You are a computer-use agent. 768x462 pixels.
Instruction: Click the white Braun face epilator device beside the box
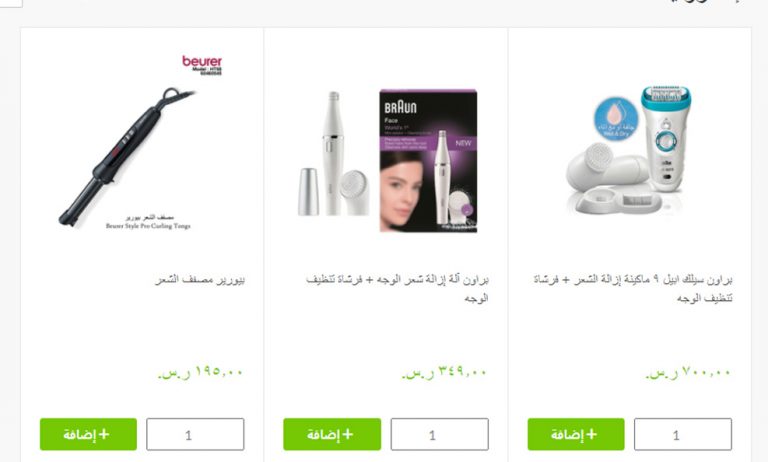(333, 154)
